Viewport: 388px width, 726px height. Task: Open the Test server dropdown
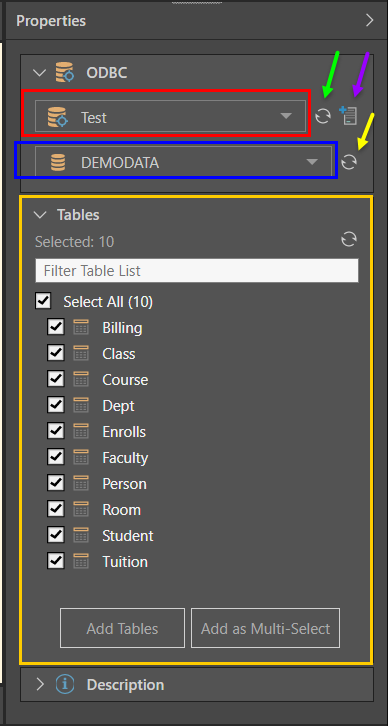coord(170,116)
